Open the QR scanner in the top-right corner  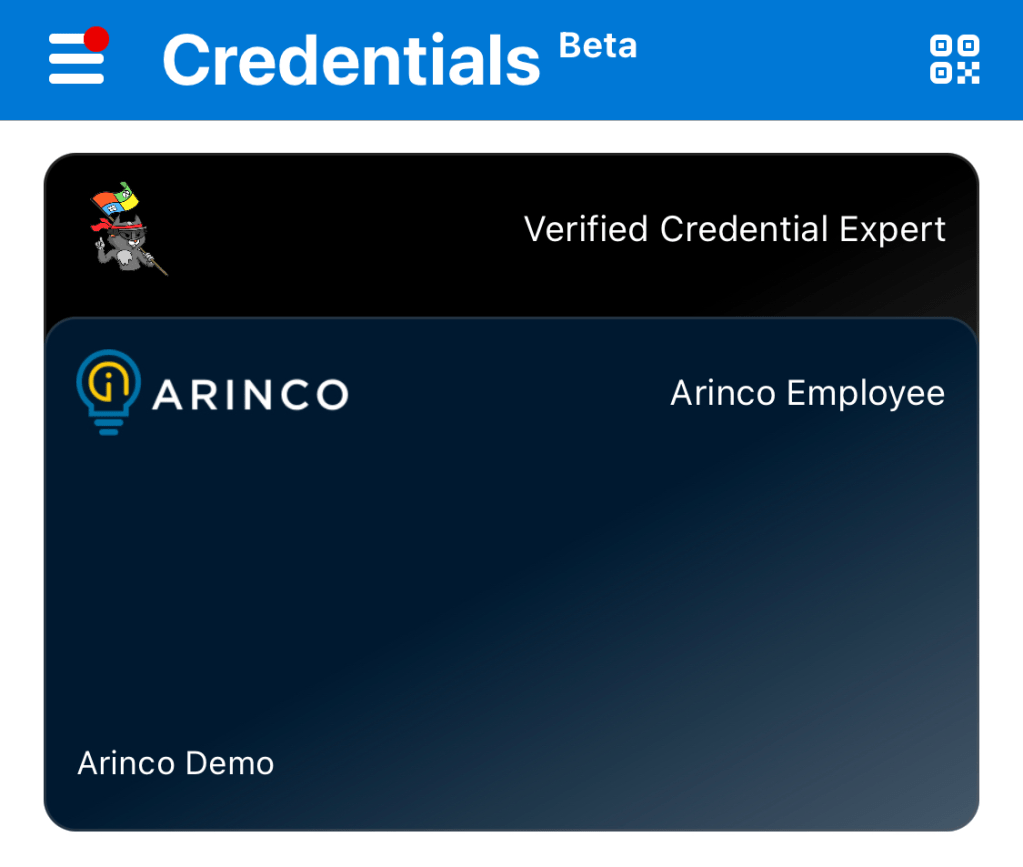click(954, 59)
